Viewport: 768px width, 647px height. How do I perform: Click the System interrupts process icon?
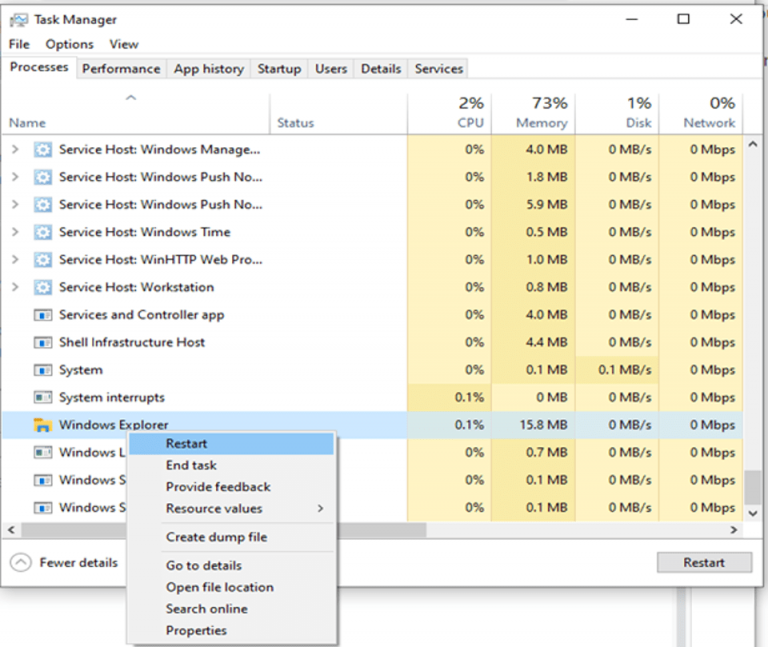[42, 397]
